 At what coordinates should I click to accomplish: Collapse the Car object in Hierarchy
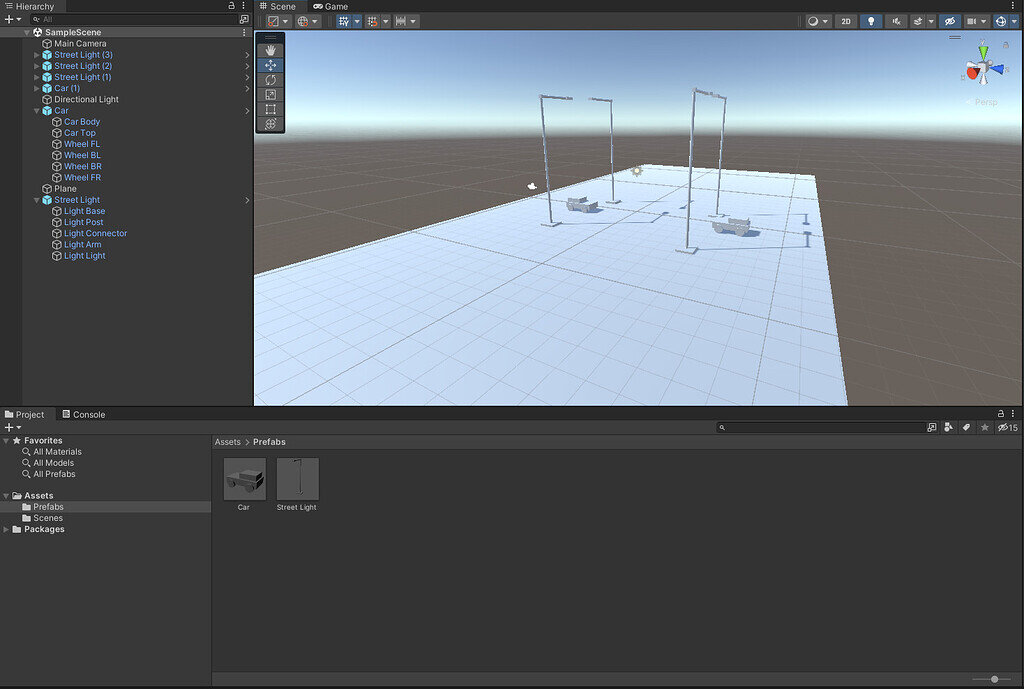point(37,110)
